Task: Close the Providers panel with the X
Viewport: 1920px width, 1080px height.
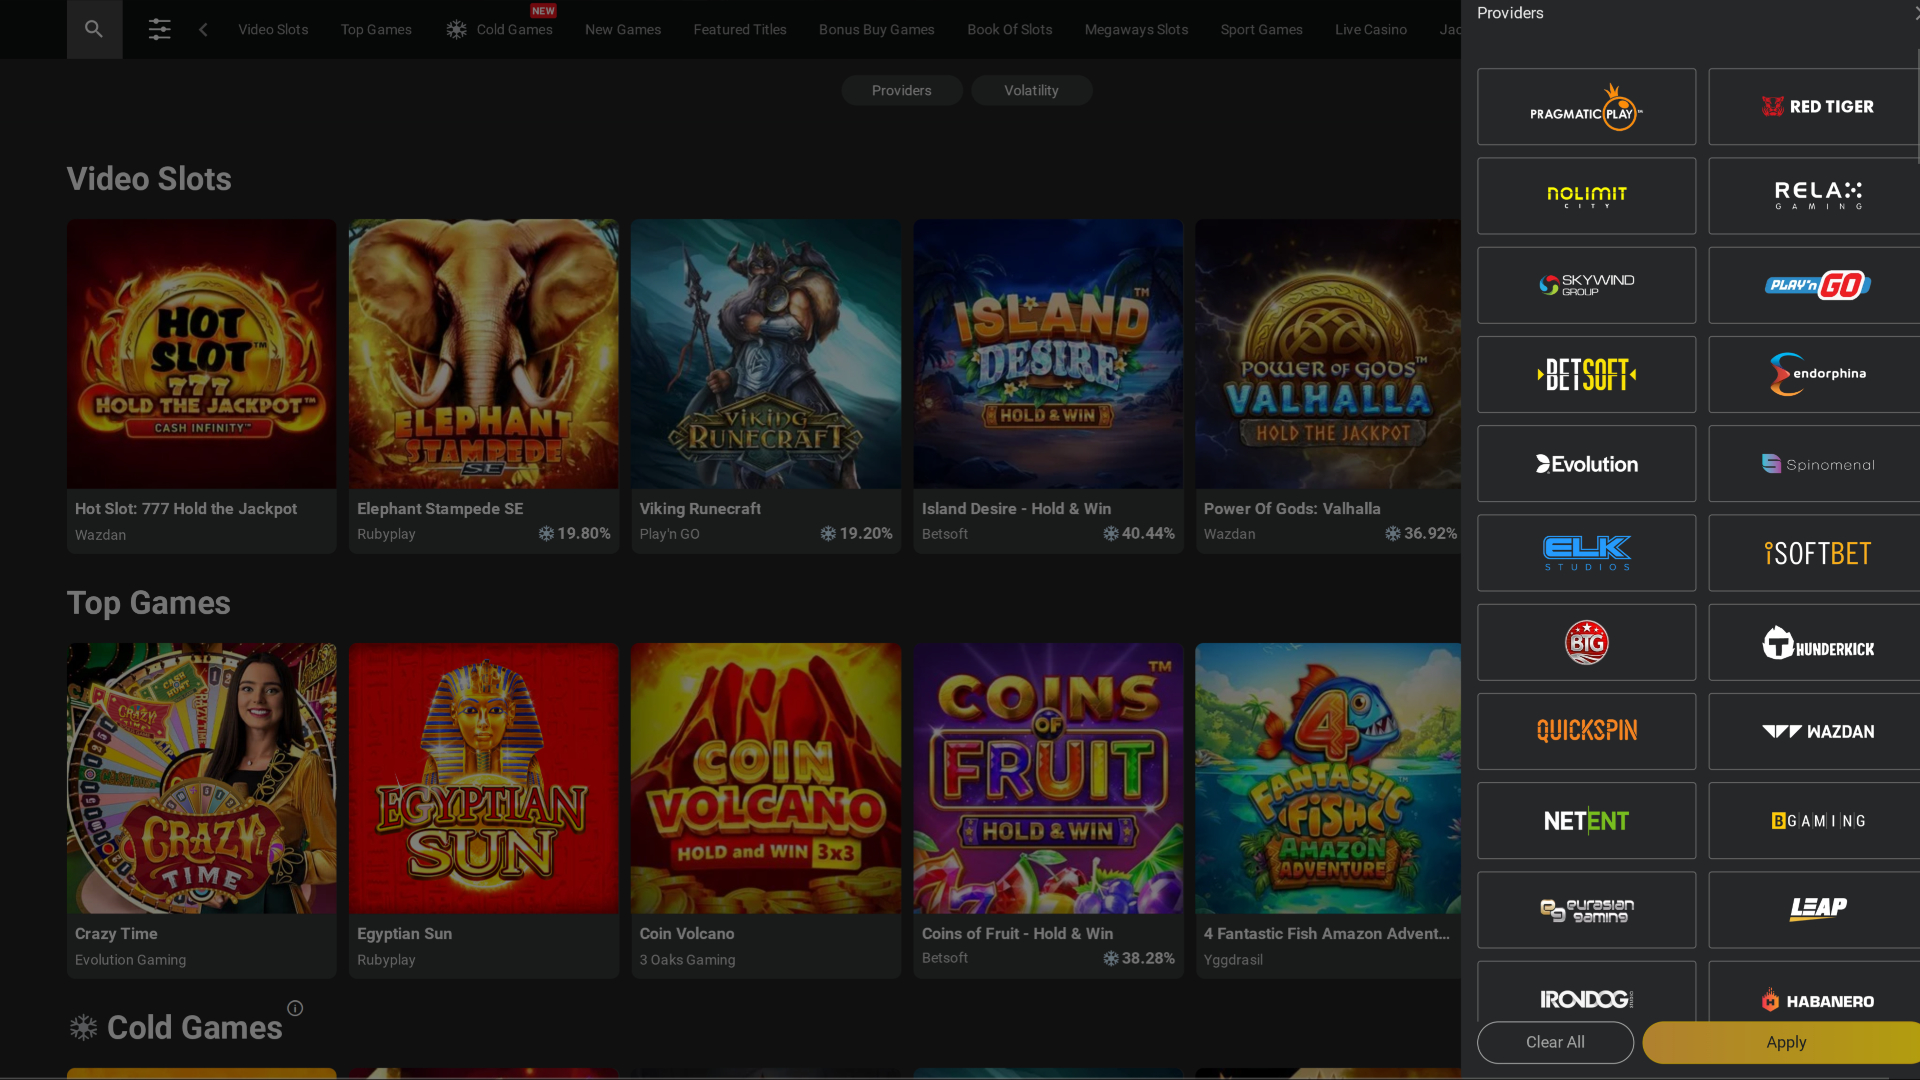Action: tap(1915, 13)
